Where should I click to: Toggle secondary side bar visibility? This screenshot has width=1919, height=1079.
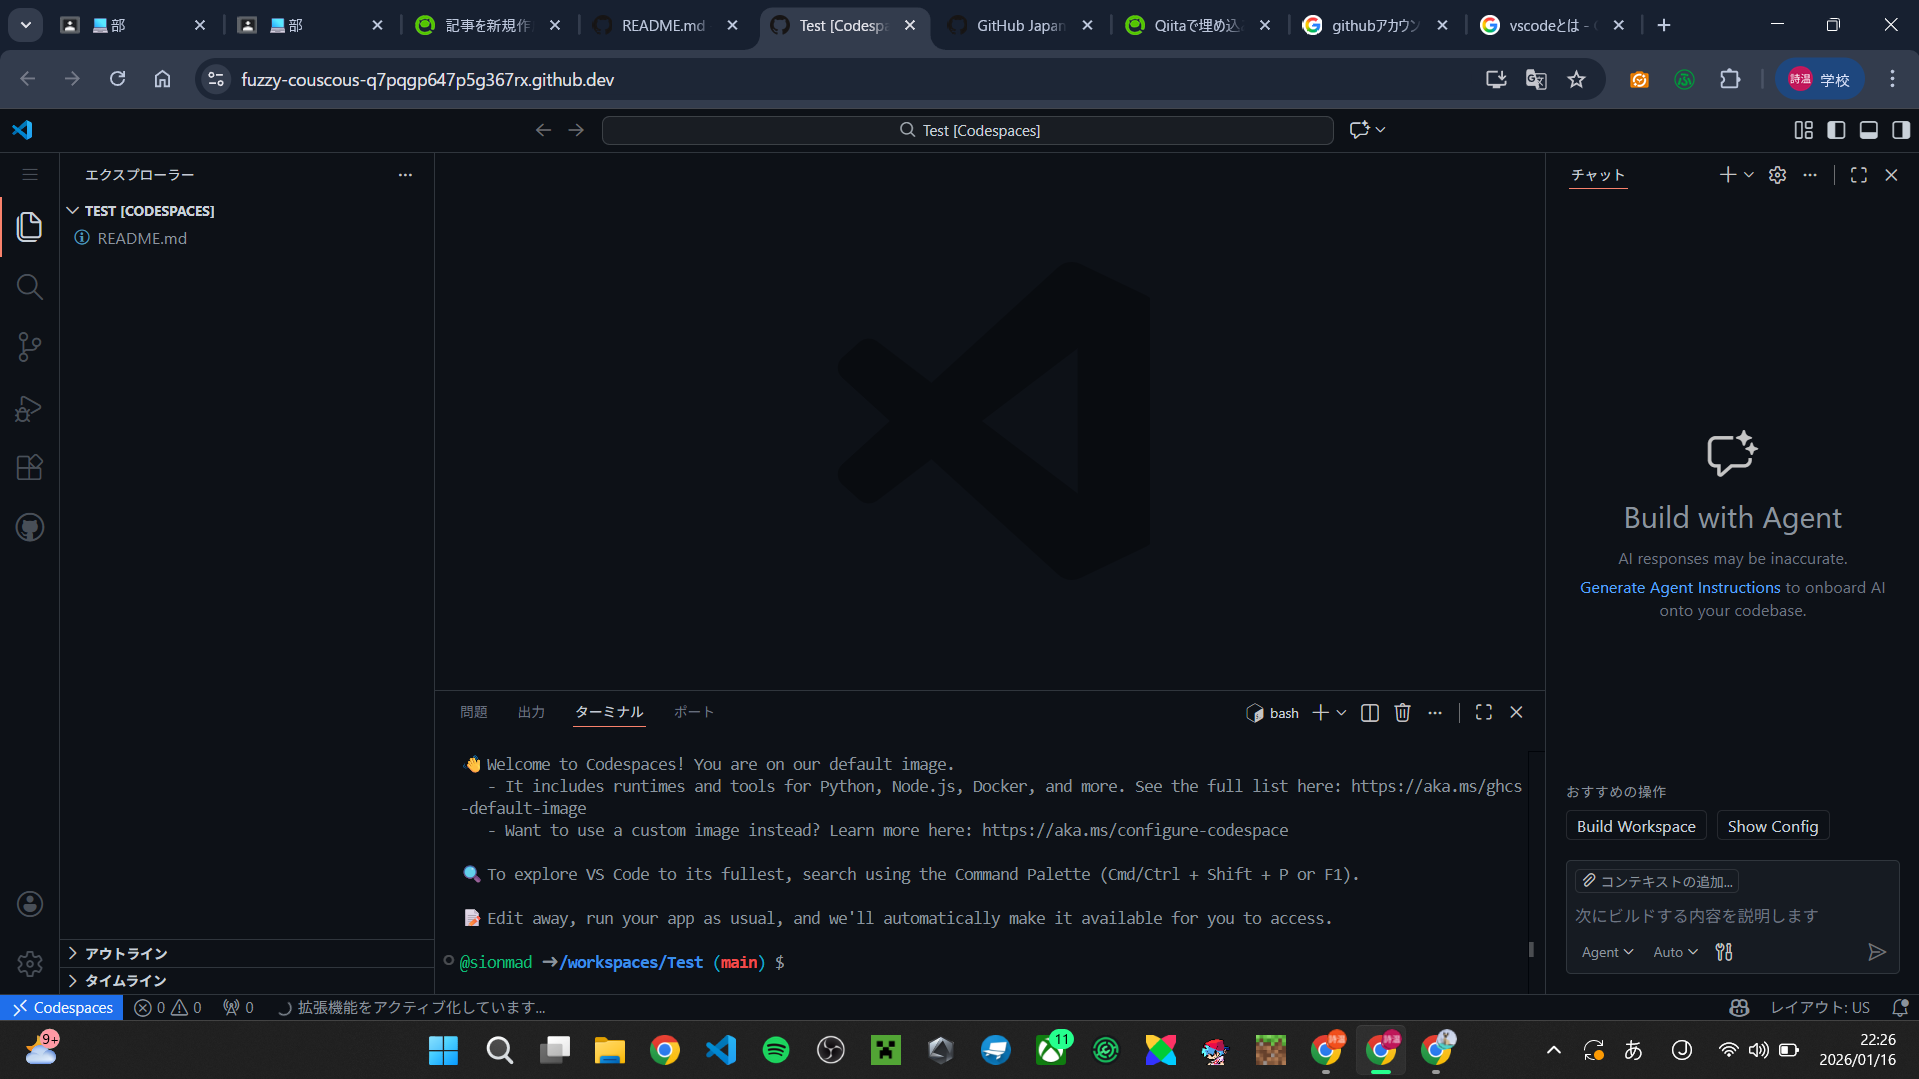(x=1900, y=130)
